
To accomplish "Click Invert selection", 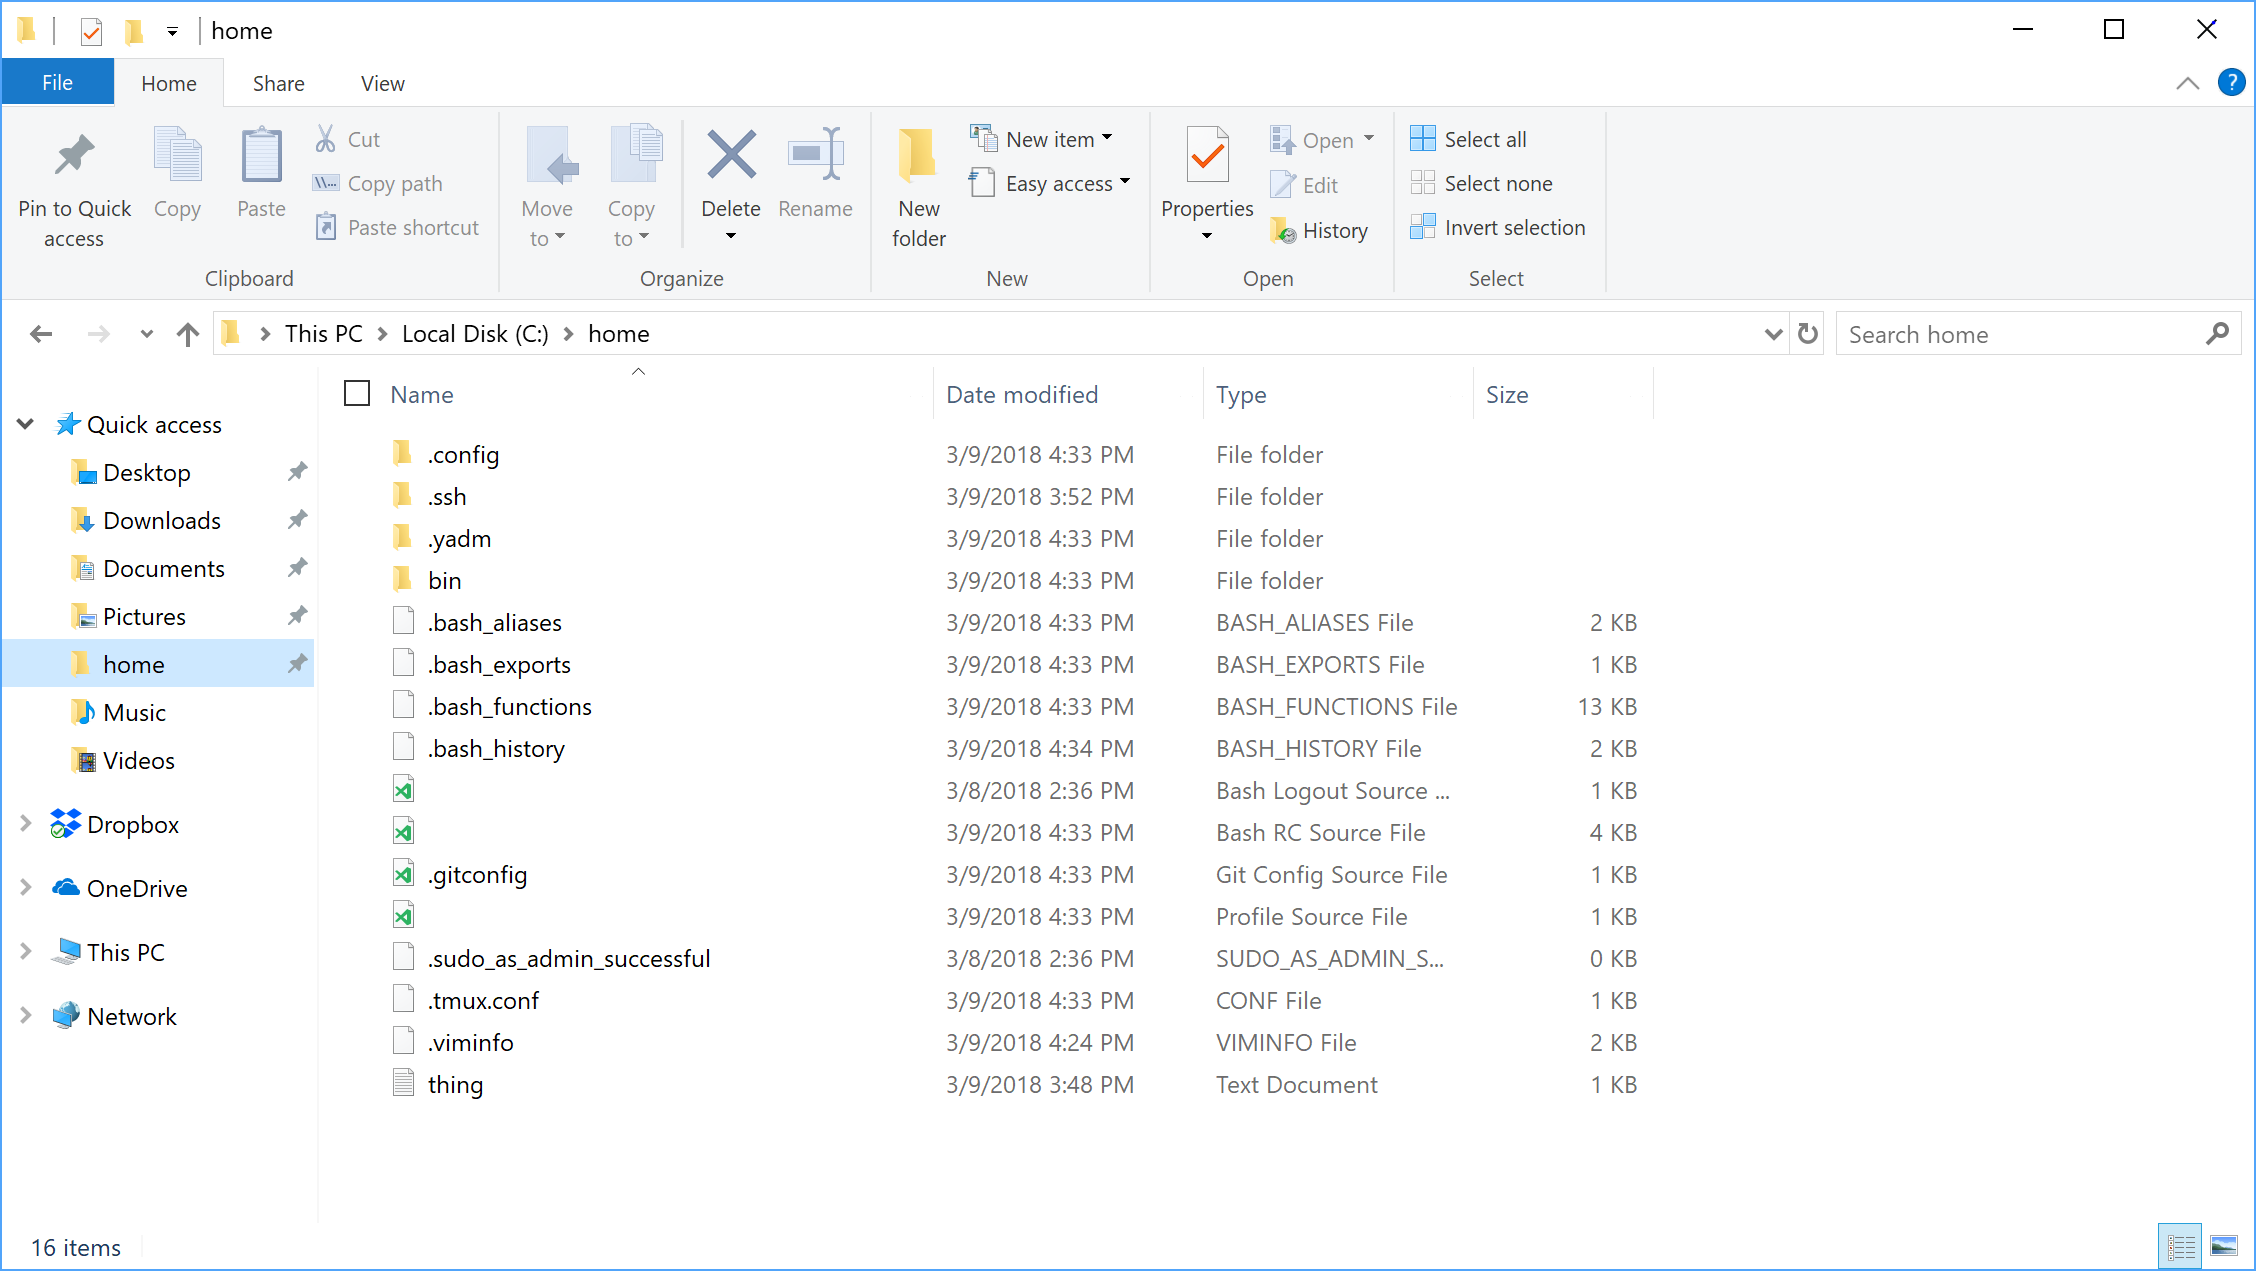I will pyautogui.click(x=1498, y=227).
